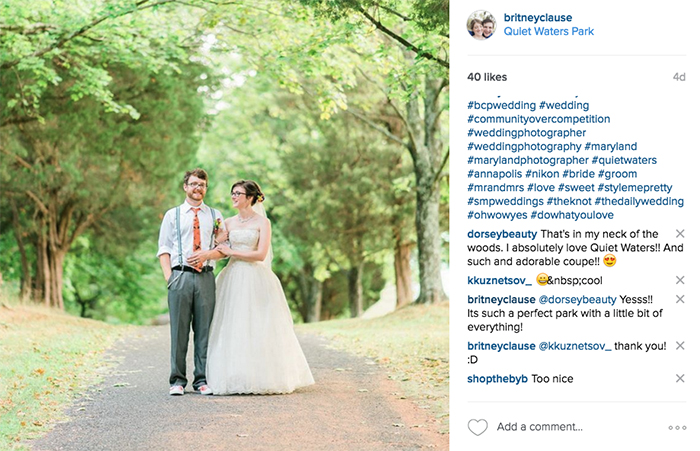Screen dimensions: 700x451
Task: View the 40 likes list
Action: 487,77
